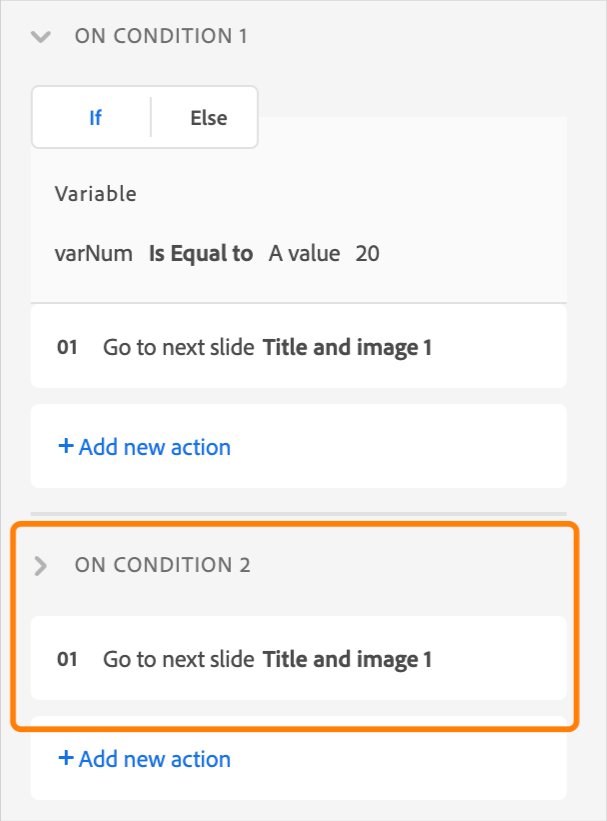Click the 01 number in Condition 2's action
Screen dimensions: 607x821
pyautogui.click(x=67, y=660)
